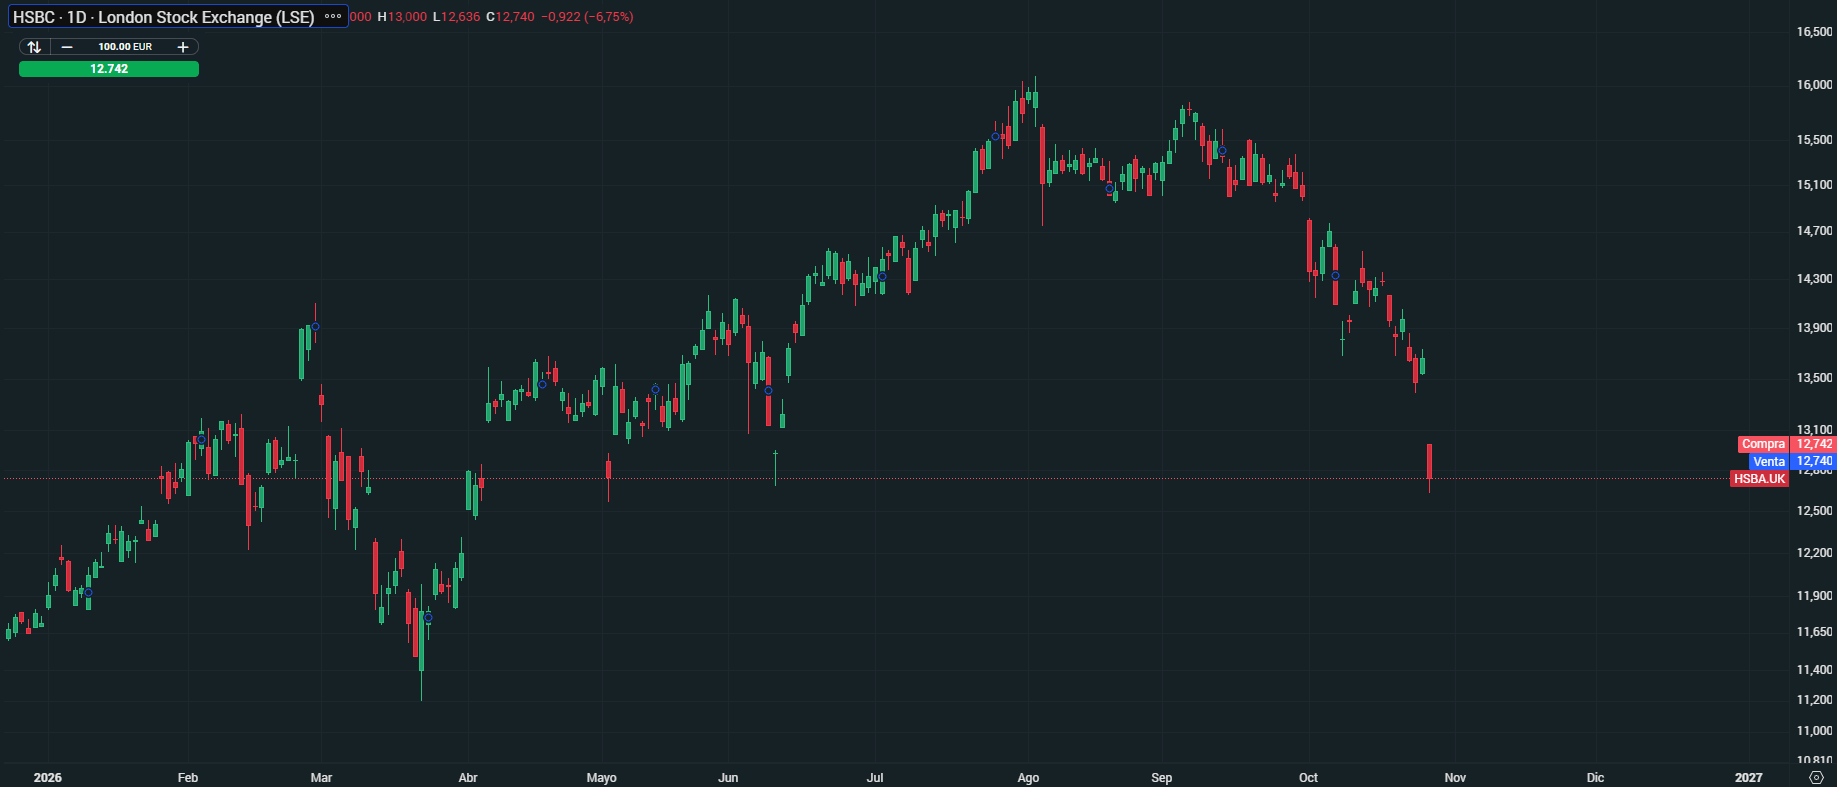1837x787 pixels.
Task: Increase the order amount with the plus button
Action: 183,47
